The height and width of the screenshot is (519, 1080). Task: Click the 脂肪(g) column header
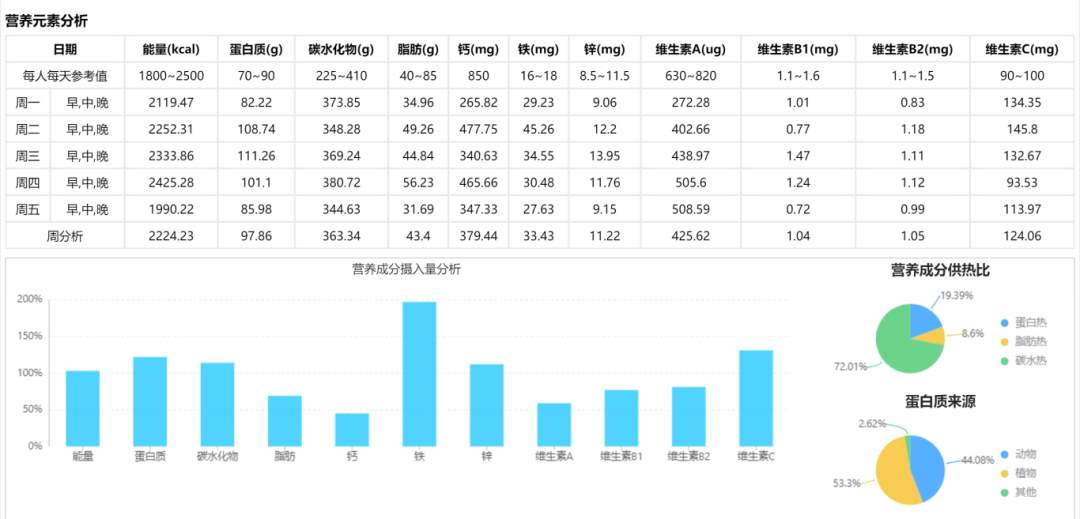coord(418,49)
